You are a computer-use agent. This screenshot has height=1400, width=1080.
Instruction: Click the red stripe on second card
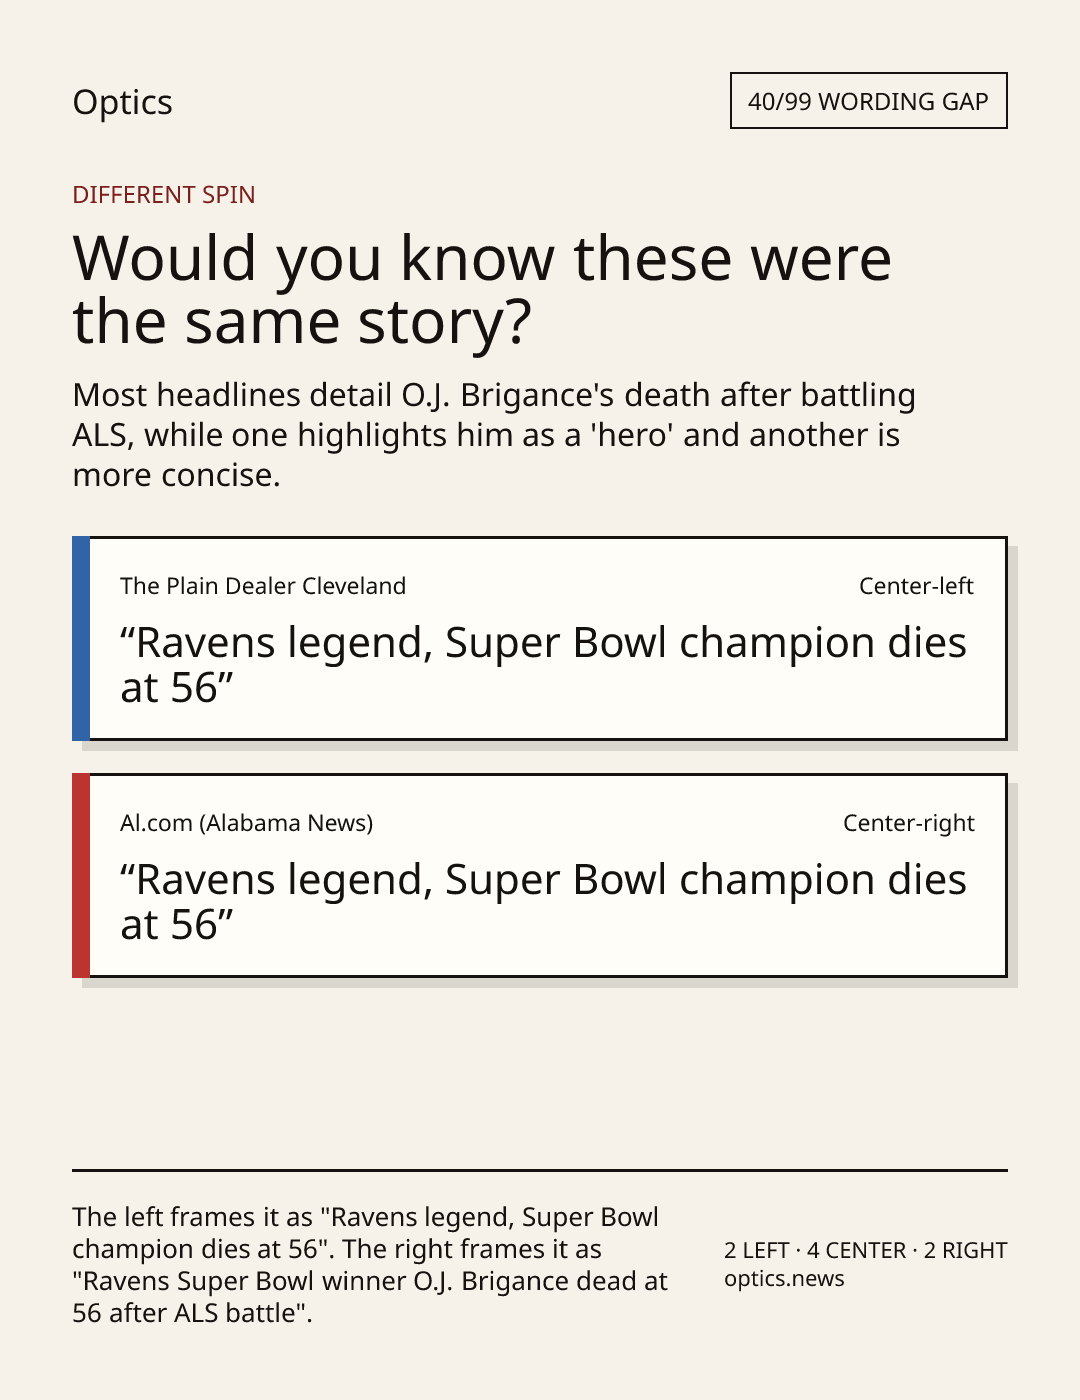click(81, 876)
